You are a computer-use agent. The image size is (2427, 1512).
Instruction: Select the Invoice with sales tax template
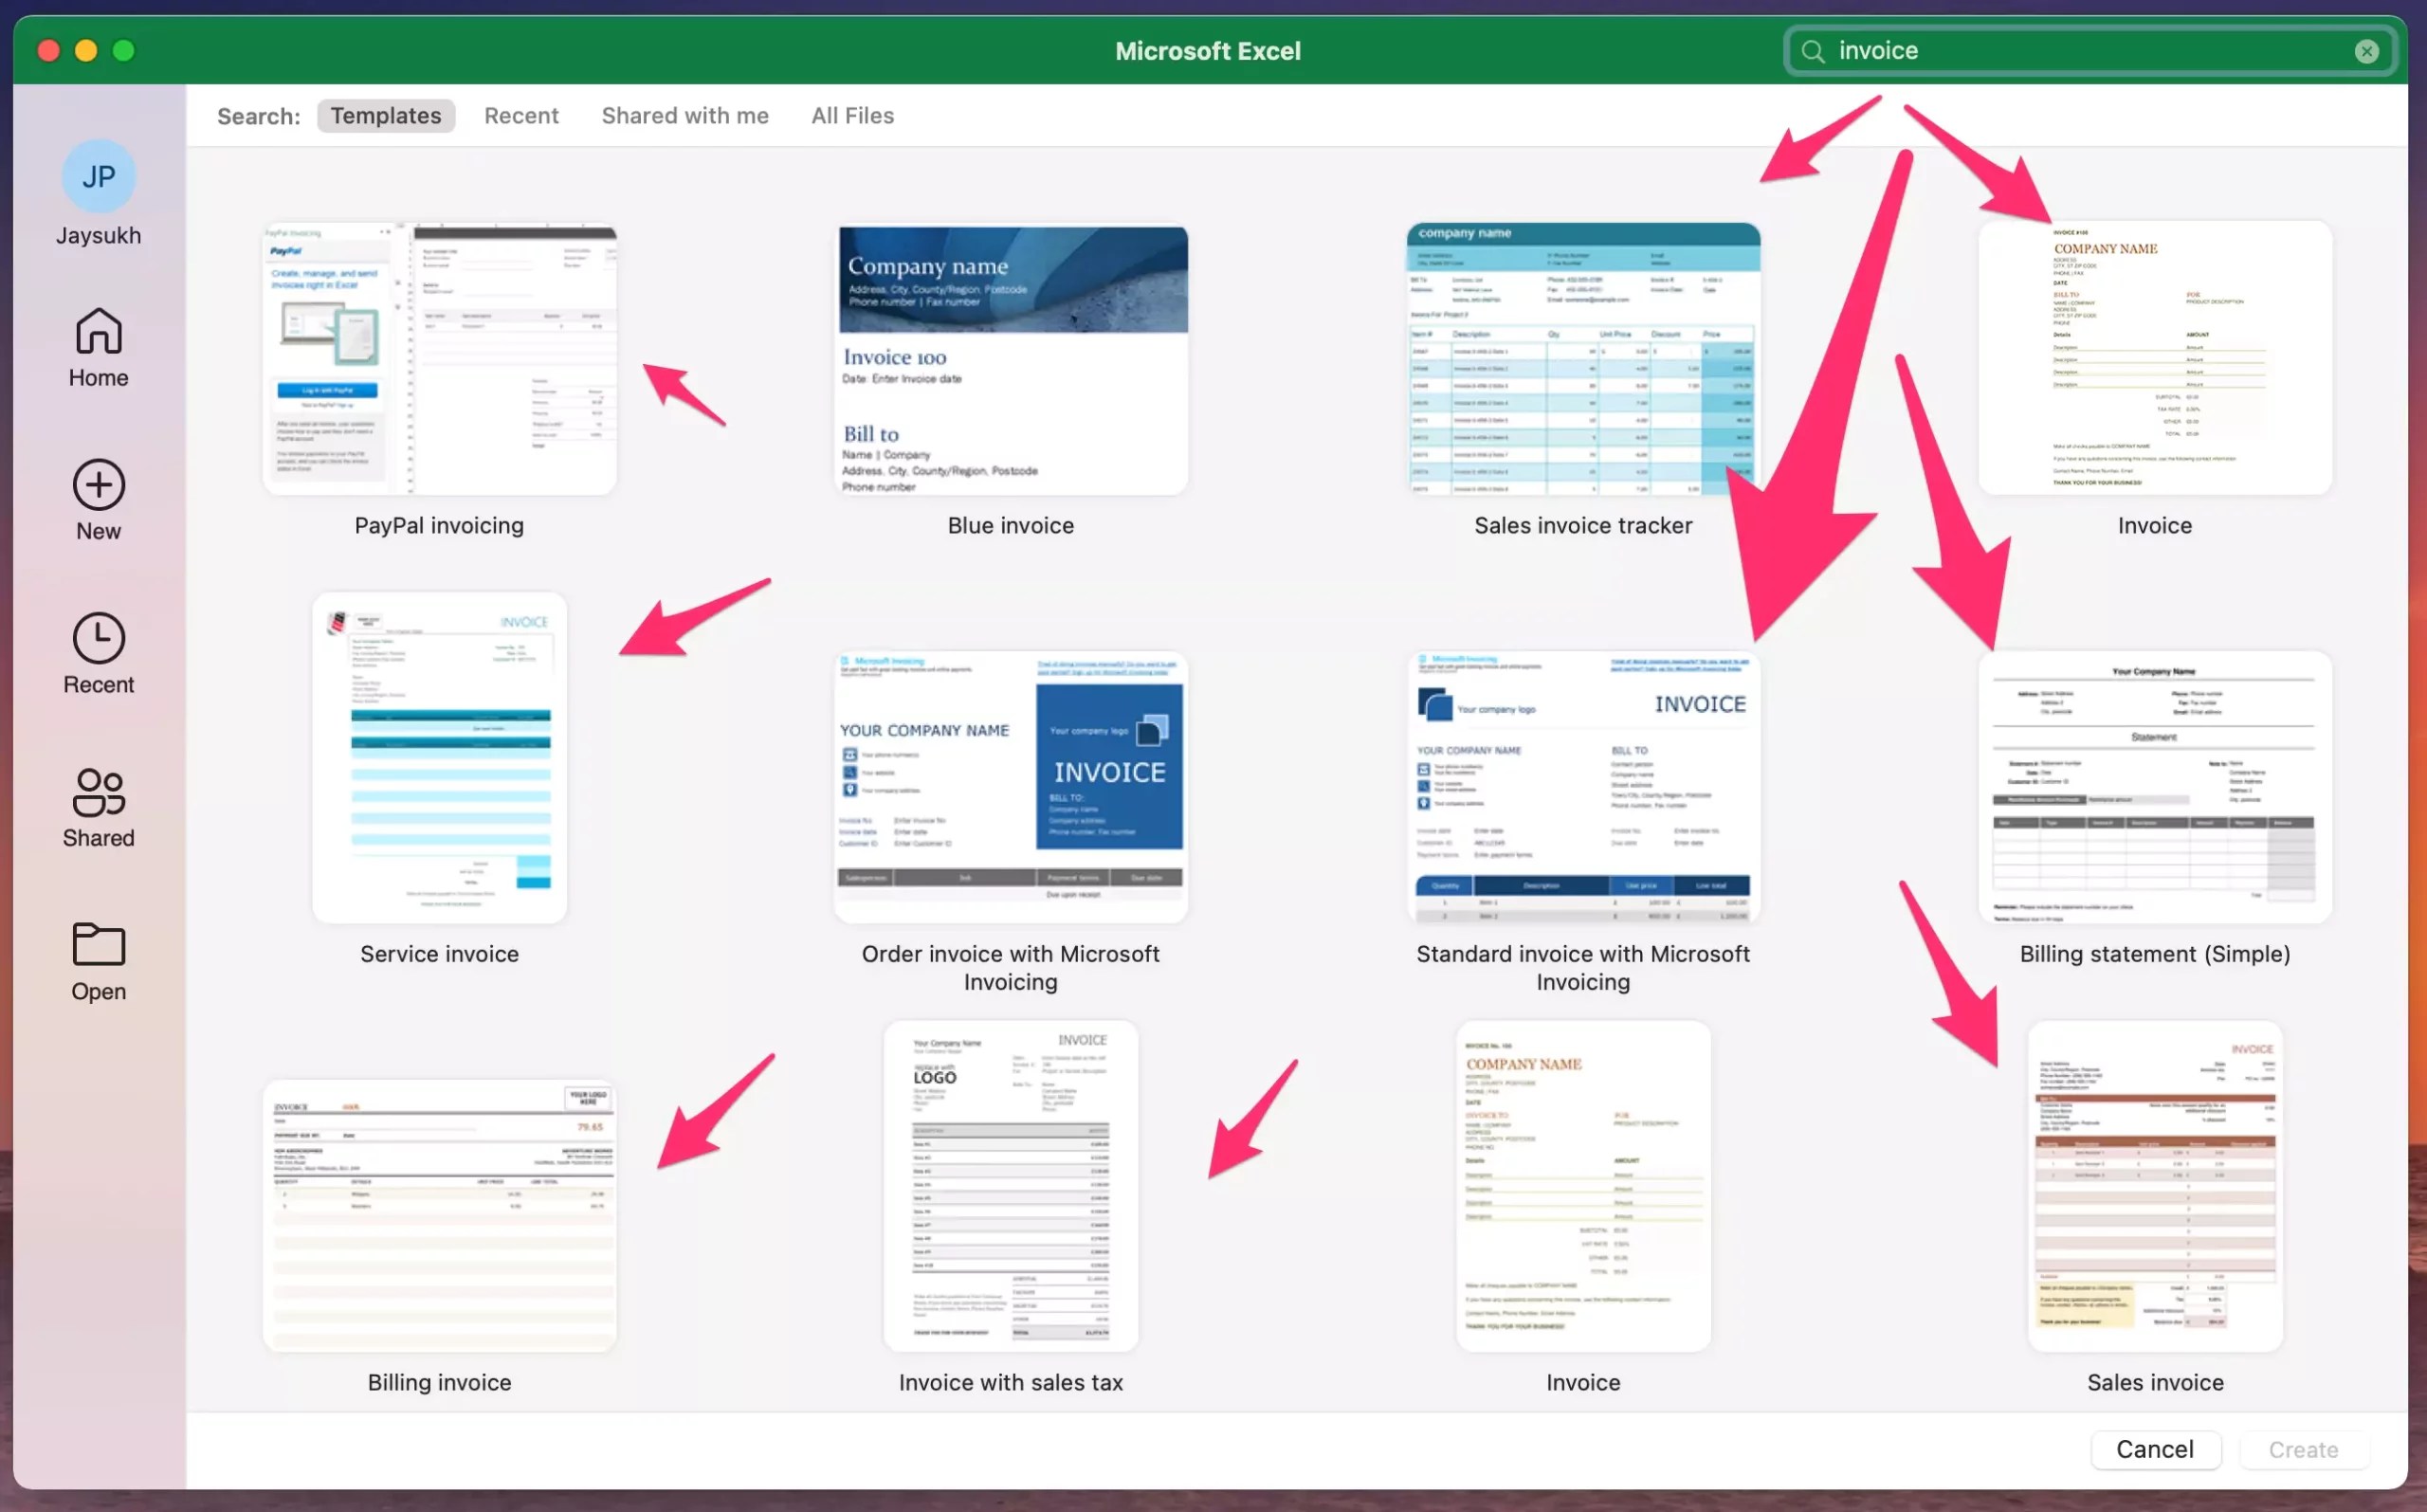(1011, 1186)
